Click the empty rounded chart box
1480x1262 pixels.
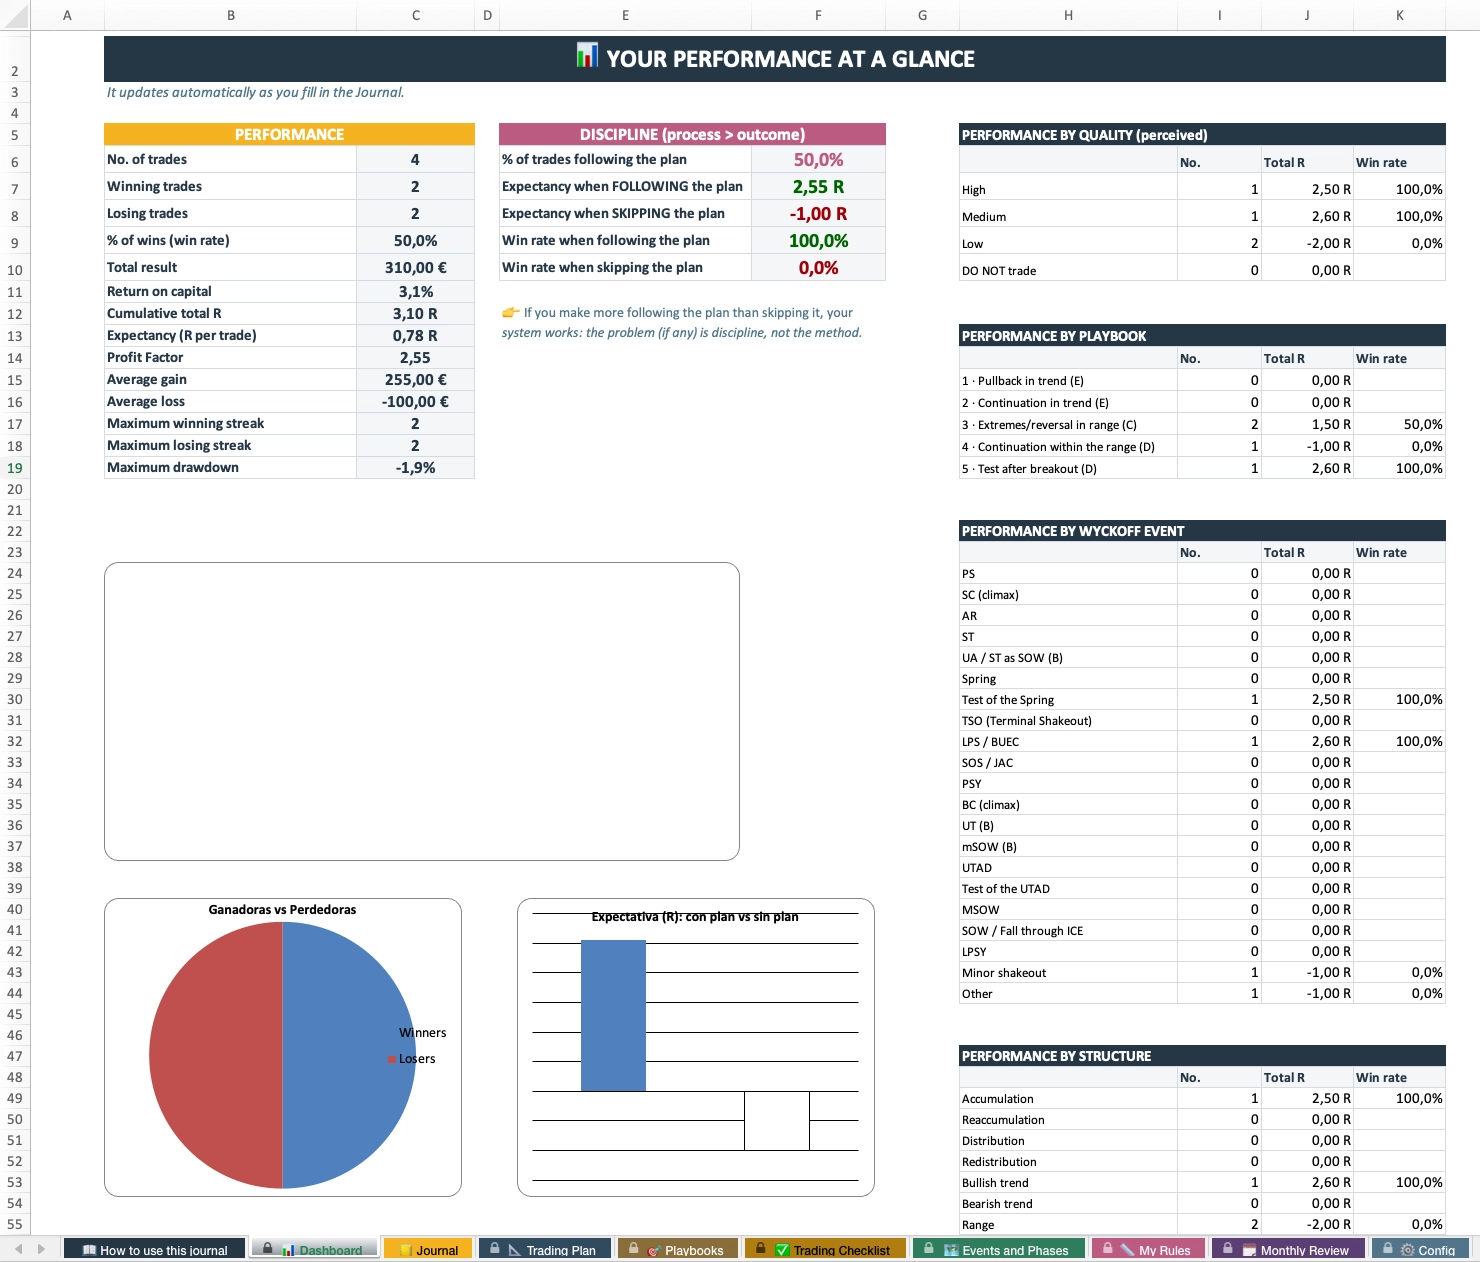(x=422, y=711)
